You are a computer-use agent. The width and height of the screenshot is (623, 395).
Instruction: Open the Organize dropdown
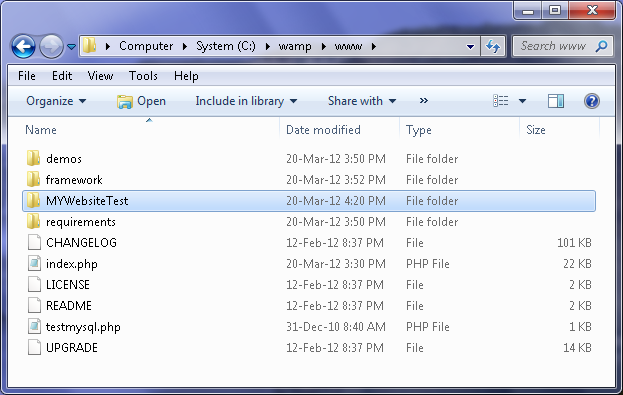tap(56, 101)
